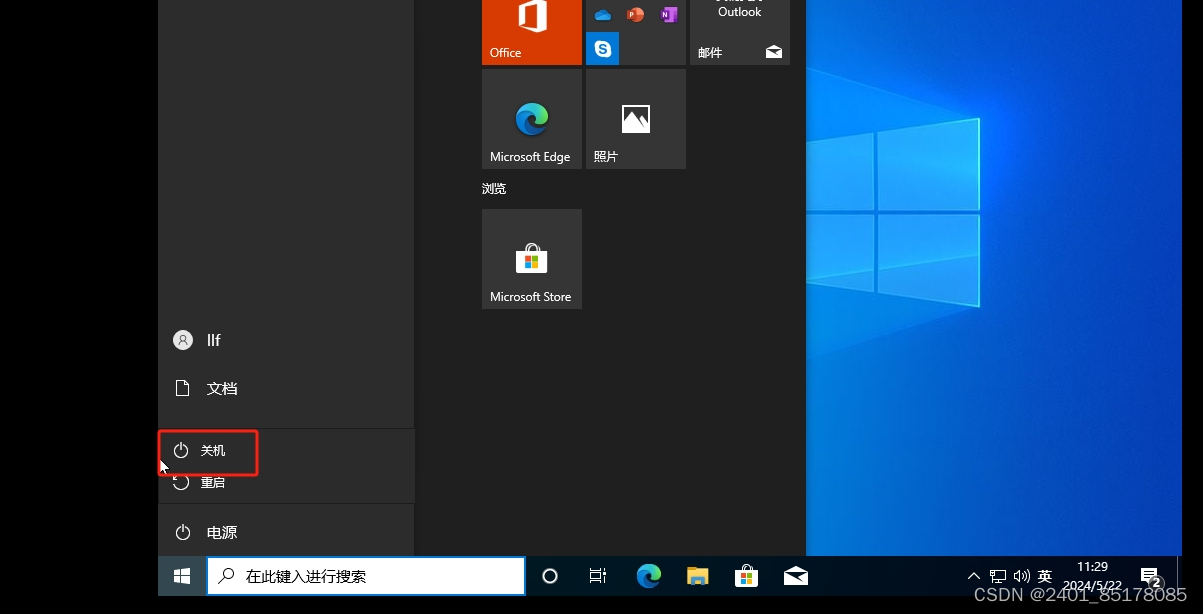Open network status tray icon
Image resolution: width=1203 pixels, height=614 pixels.
coord(998,576)
